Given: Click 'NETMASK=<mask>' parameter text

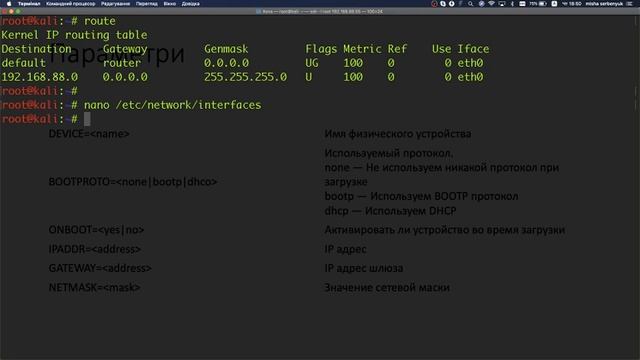Looking at the screenshot, I should pos(95,287).
